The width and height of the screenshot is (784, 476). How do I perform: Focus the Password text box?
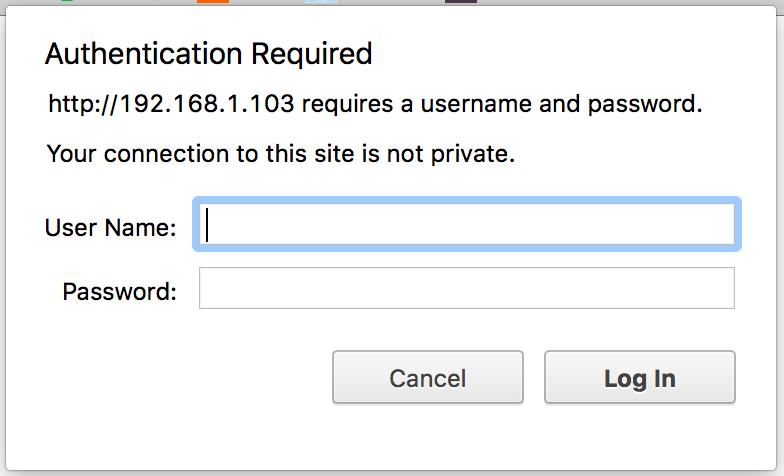click(467, 289)
